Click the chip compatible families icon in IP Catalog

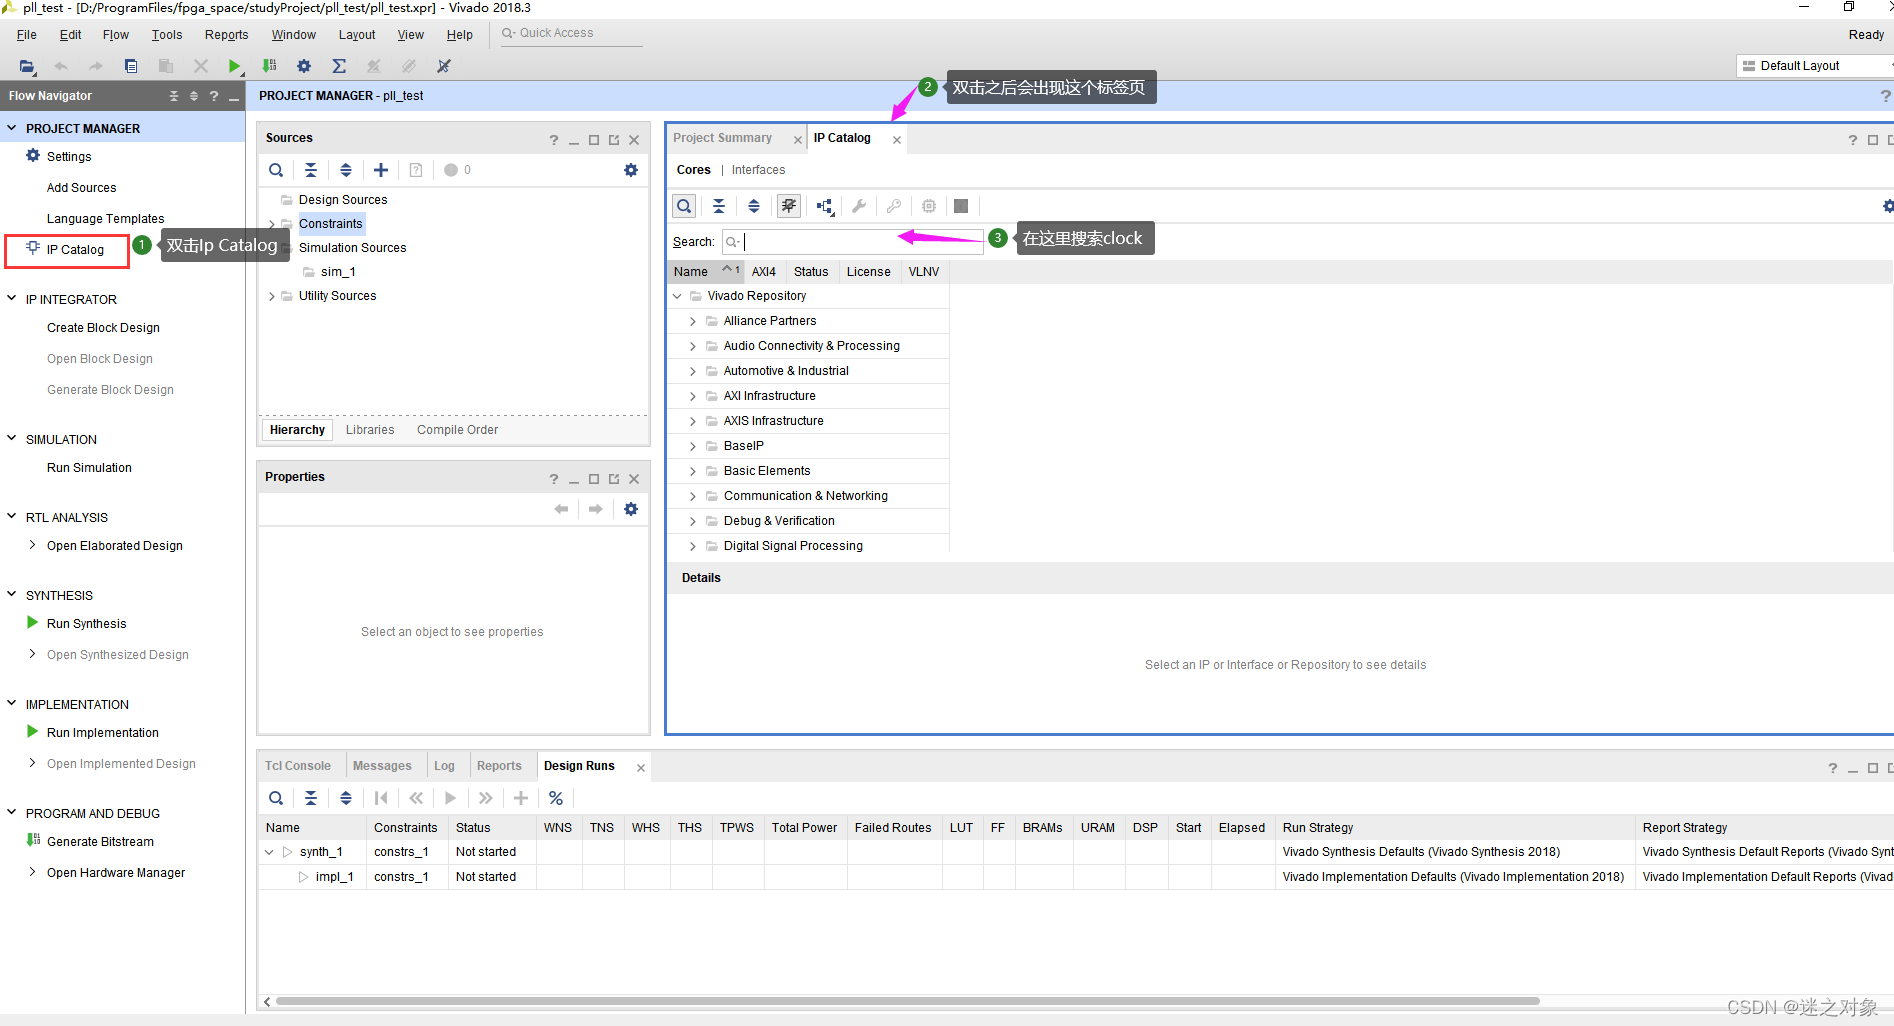pyautogui.click(x=929, y=206)
